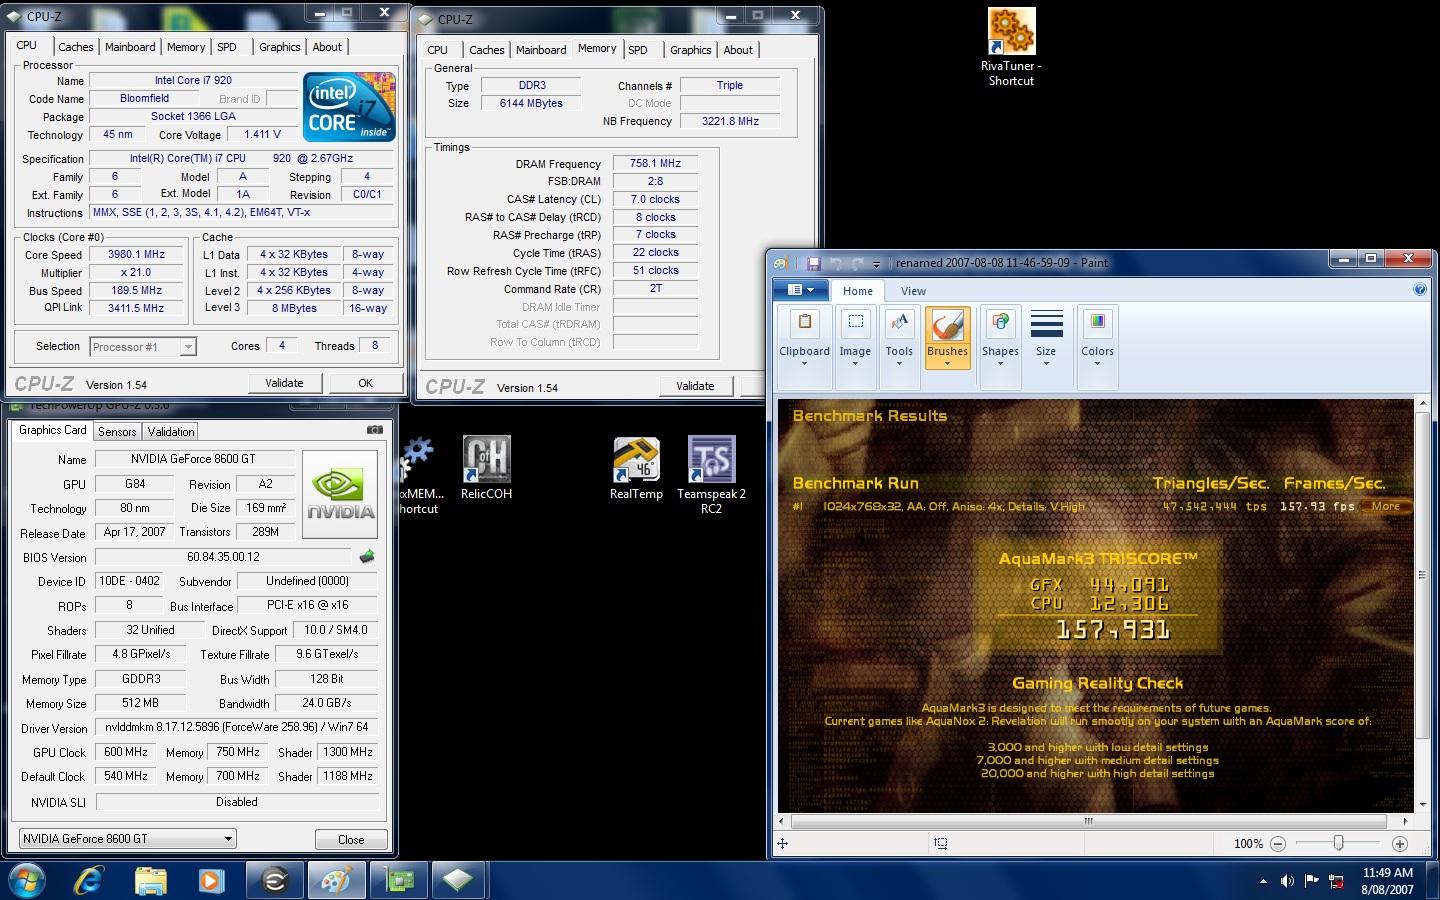This screenshot has width=1440, height=900.
Task: Open the Size line thickness menu
Action: [1046, 338]
